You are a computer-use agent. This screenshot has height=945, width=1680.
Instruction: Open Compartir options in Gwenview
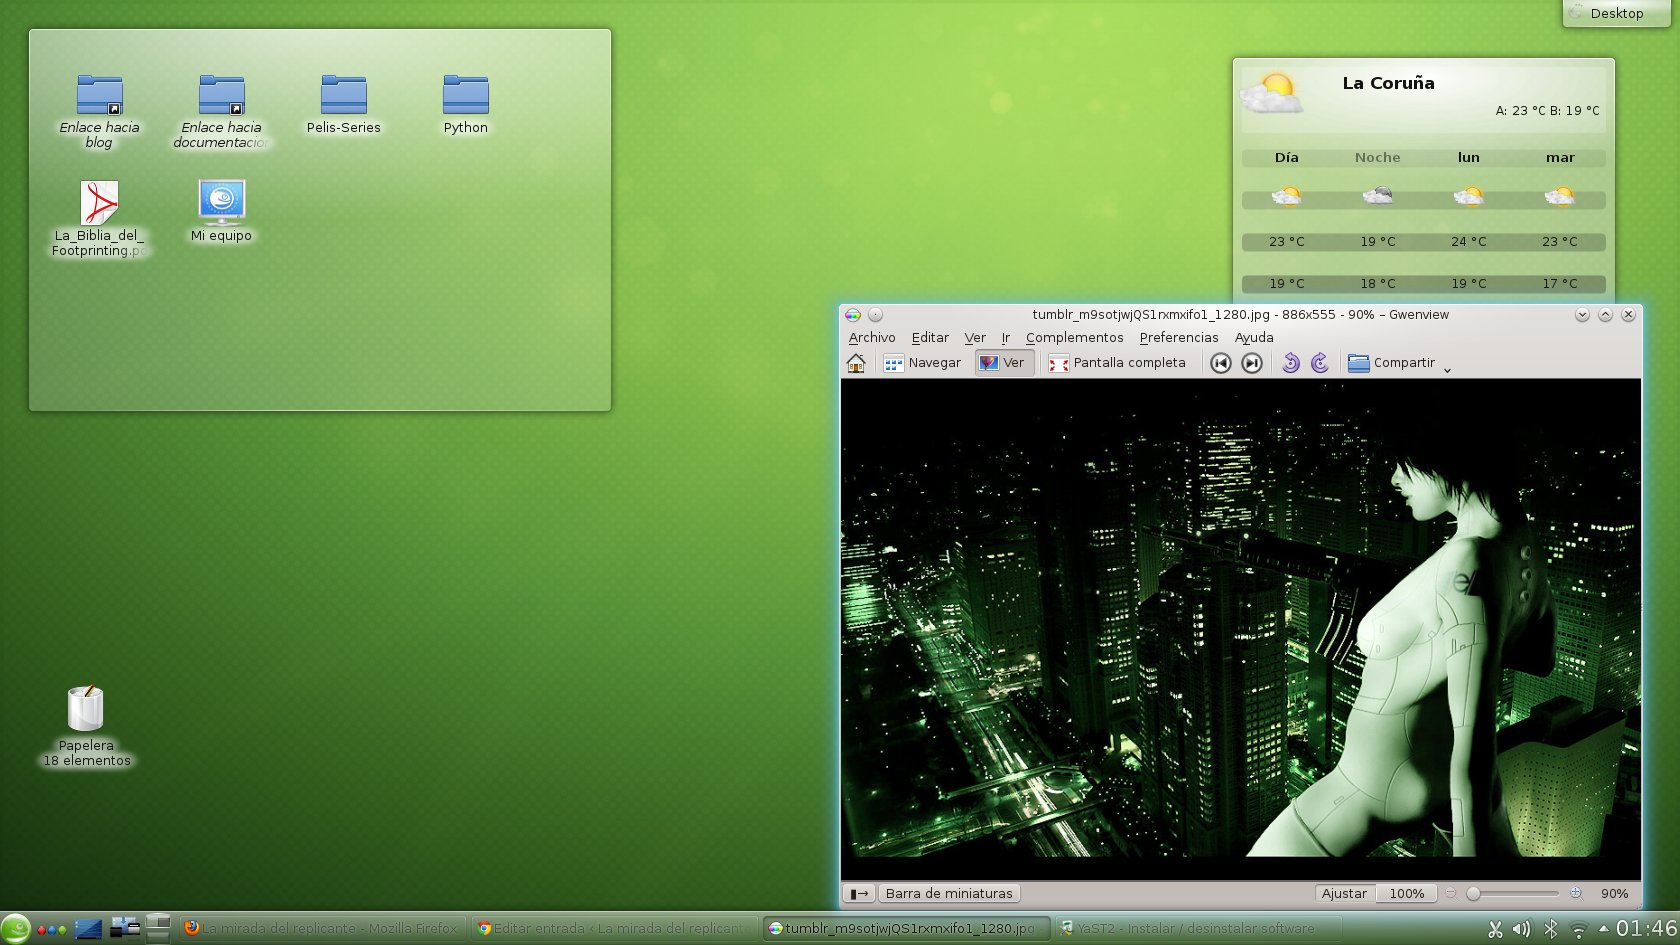point(1392,363)
